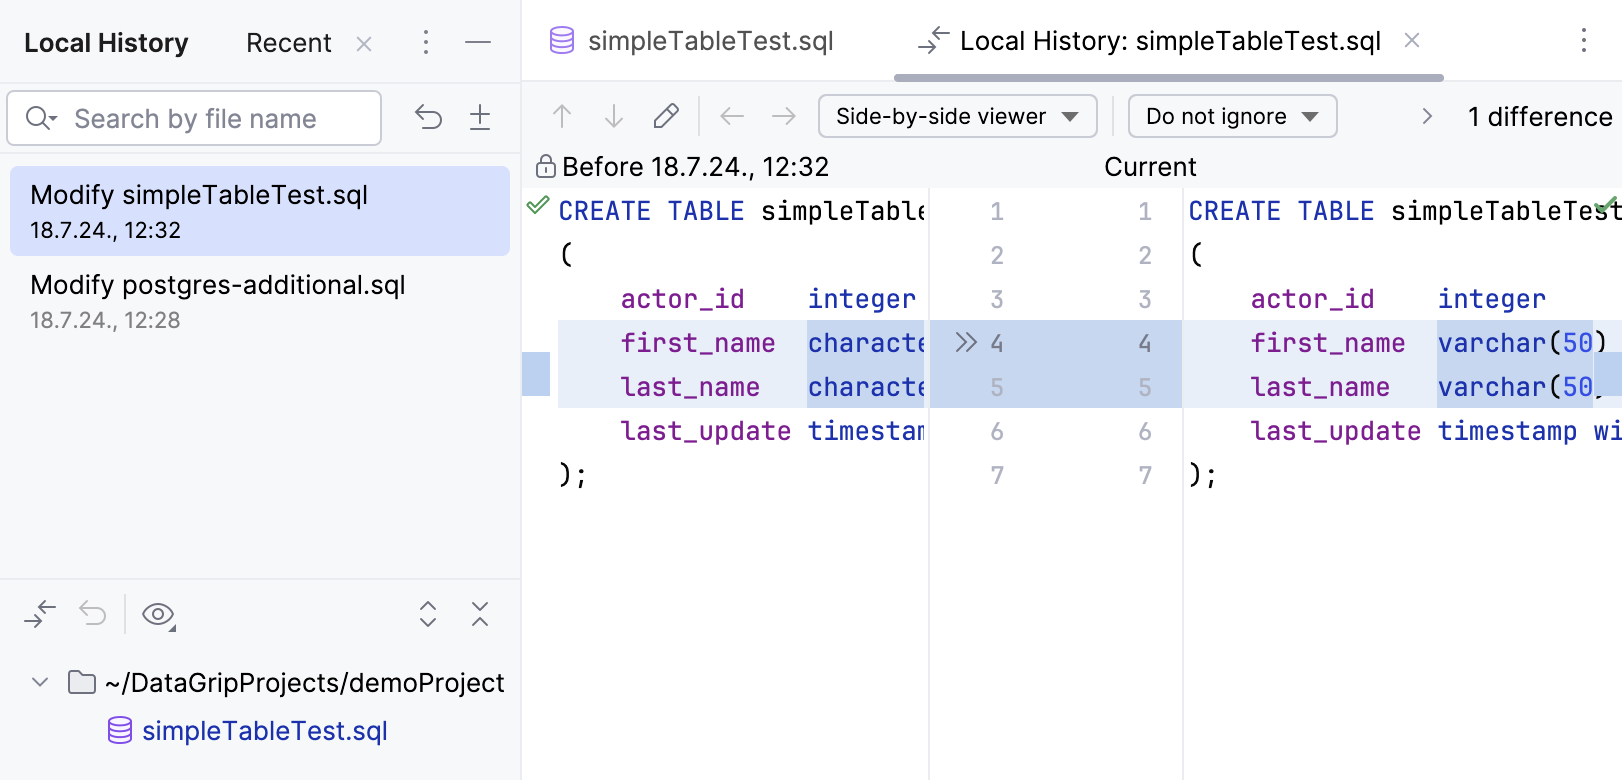This screenshot has width=1622, height=780.
Task: Open the Side-by-side viewer dropdown
Action: 957,117
